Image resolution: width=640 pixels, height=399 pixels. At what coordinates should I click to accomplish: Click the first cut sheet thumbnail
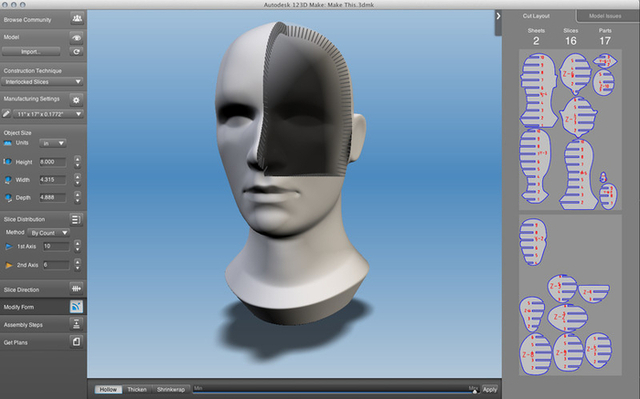(x=570, y=130)
